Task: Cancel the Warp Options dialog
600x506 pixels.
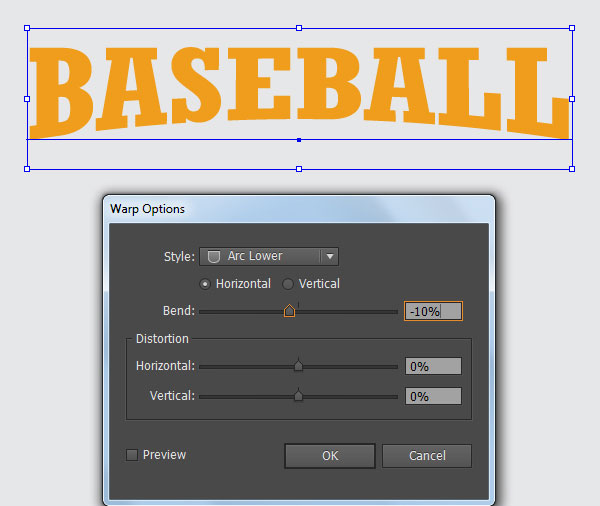Action: [427, 455]
